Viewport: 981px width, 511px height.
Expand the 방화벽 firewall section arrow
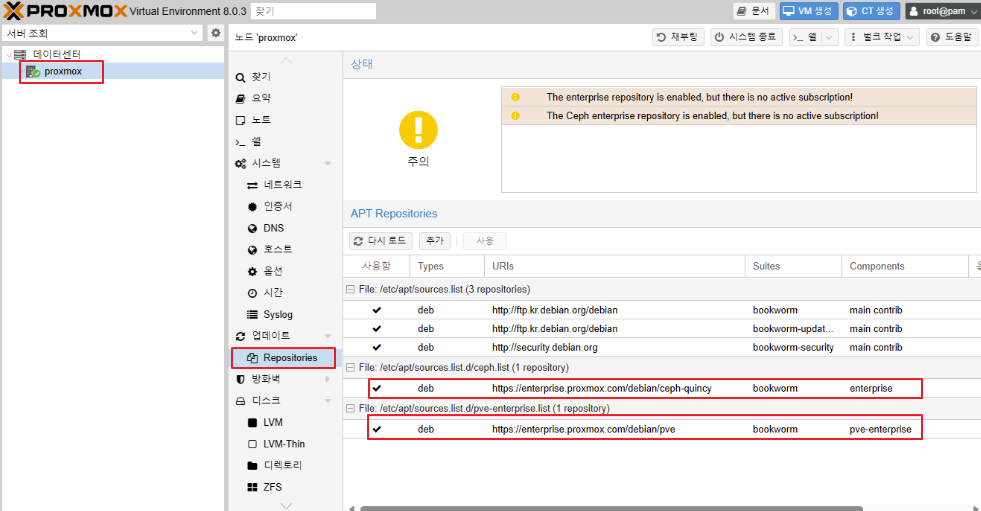pyautogui.click(x=327, y=379)
